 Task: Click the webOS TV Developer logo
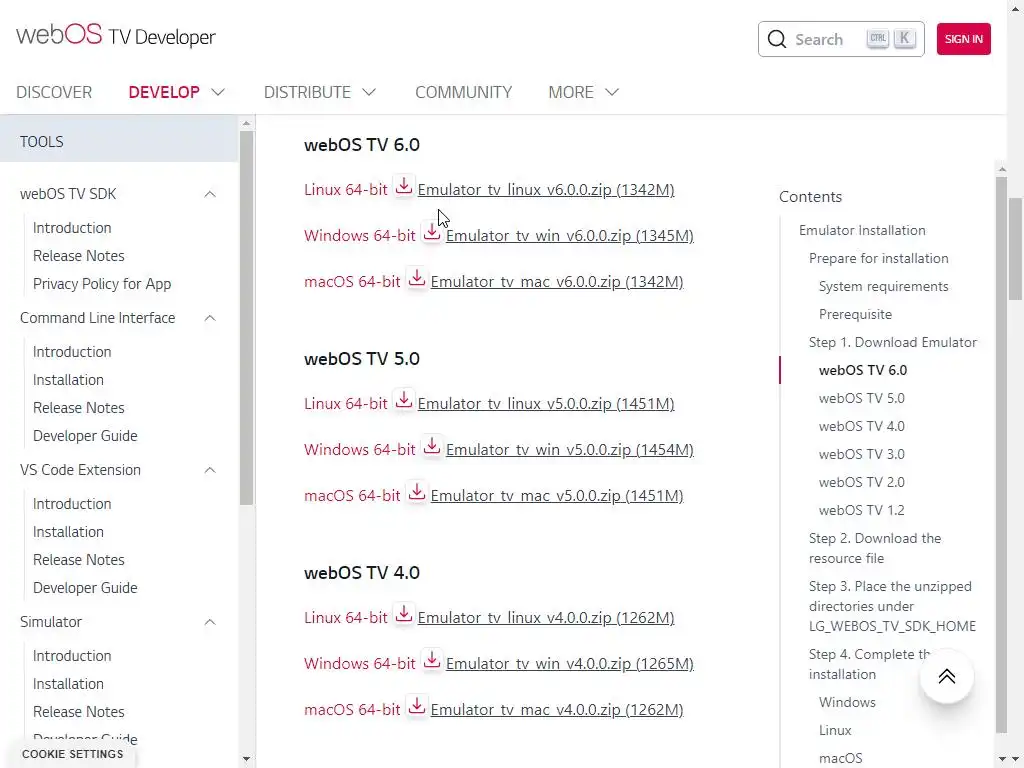[x=116, y=36]
